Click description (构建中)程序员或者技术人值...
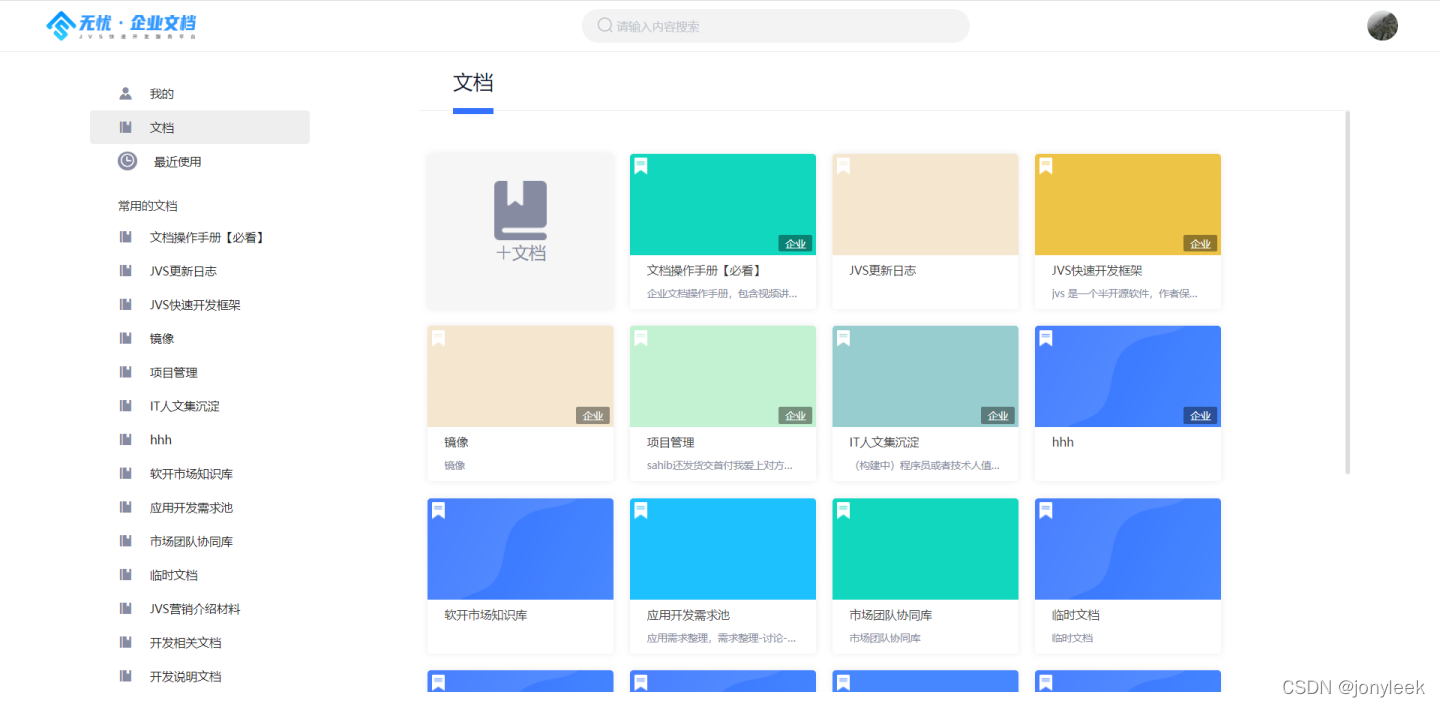 click(x=925, y=465)
